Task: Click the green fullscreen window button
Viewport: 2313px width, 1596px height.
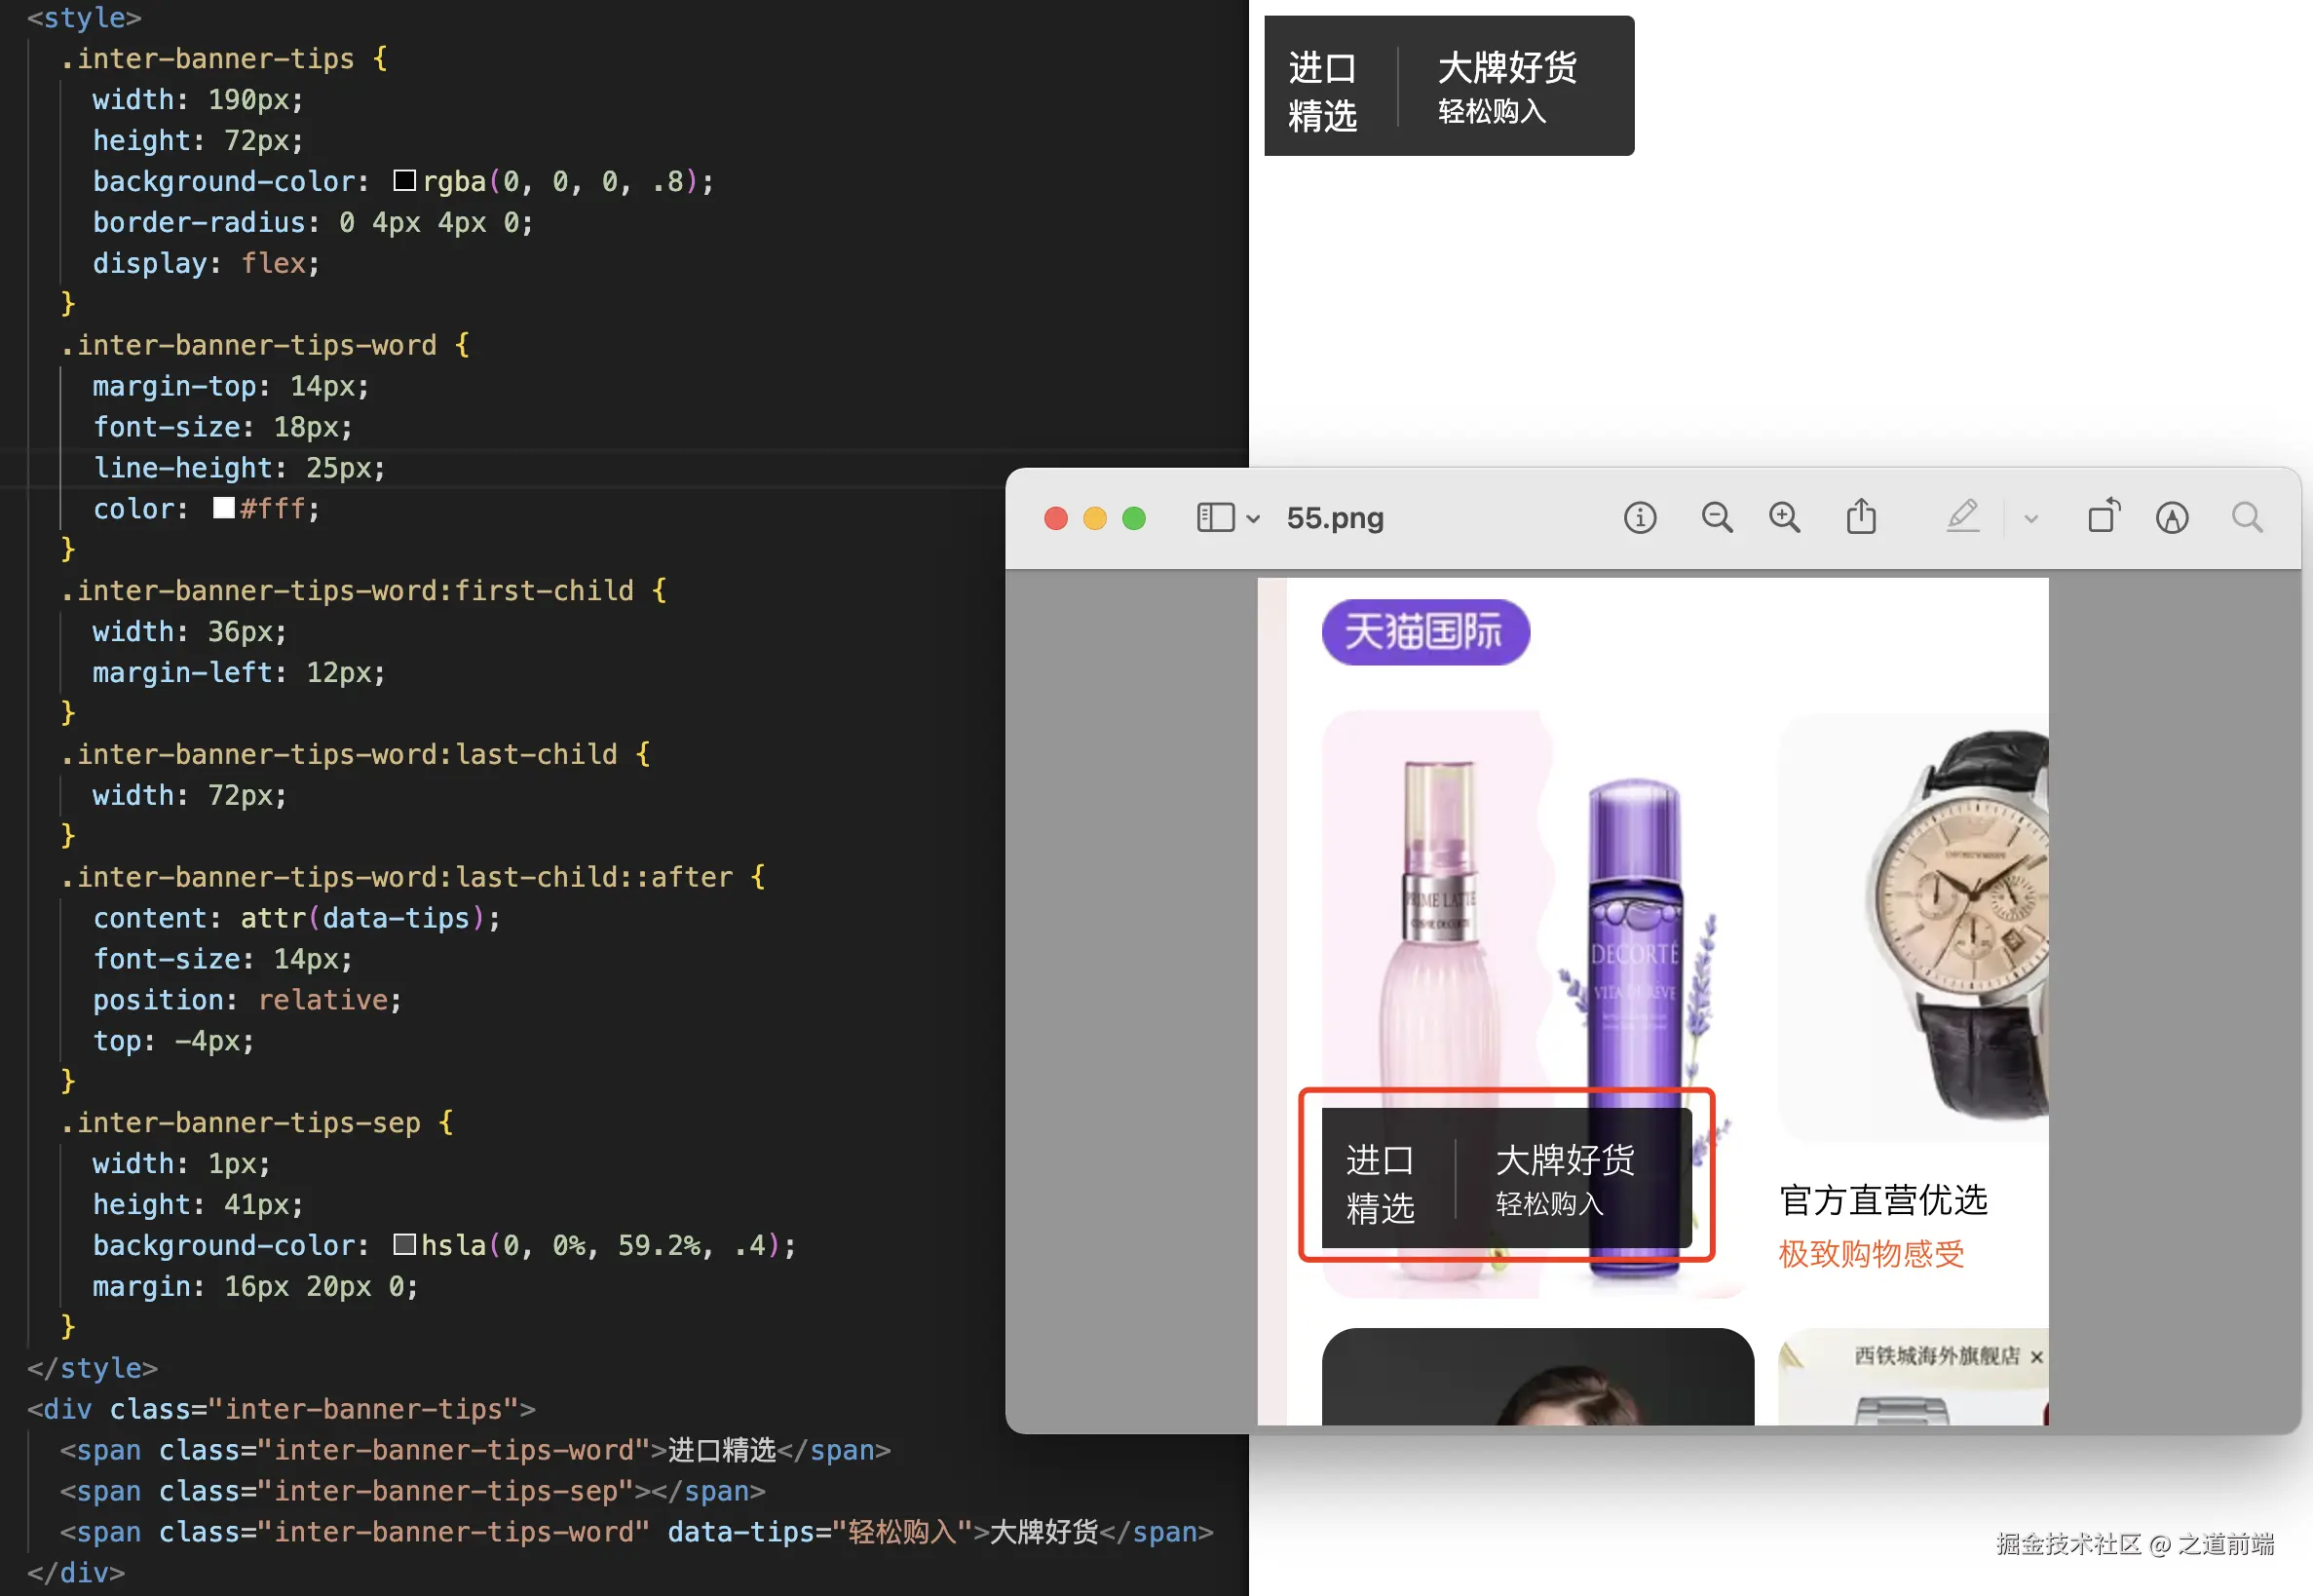Action: tap(1133, 518)
